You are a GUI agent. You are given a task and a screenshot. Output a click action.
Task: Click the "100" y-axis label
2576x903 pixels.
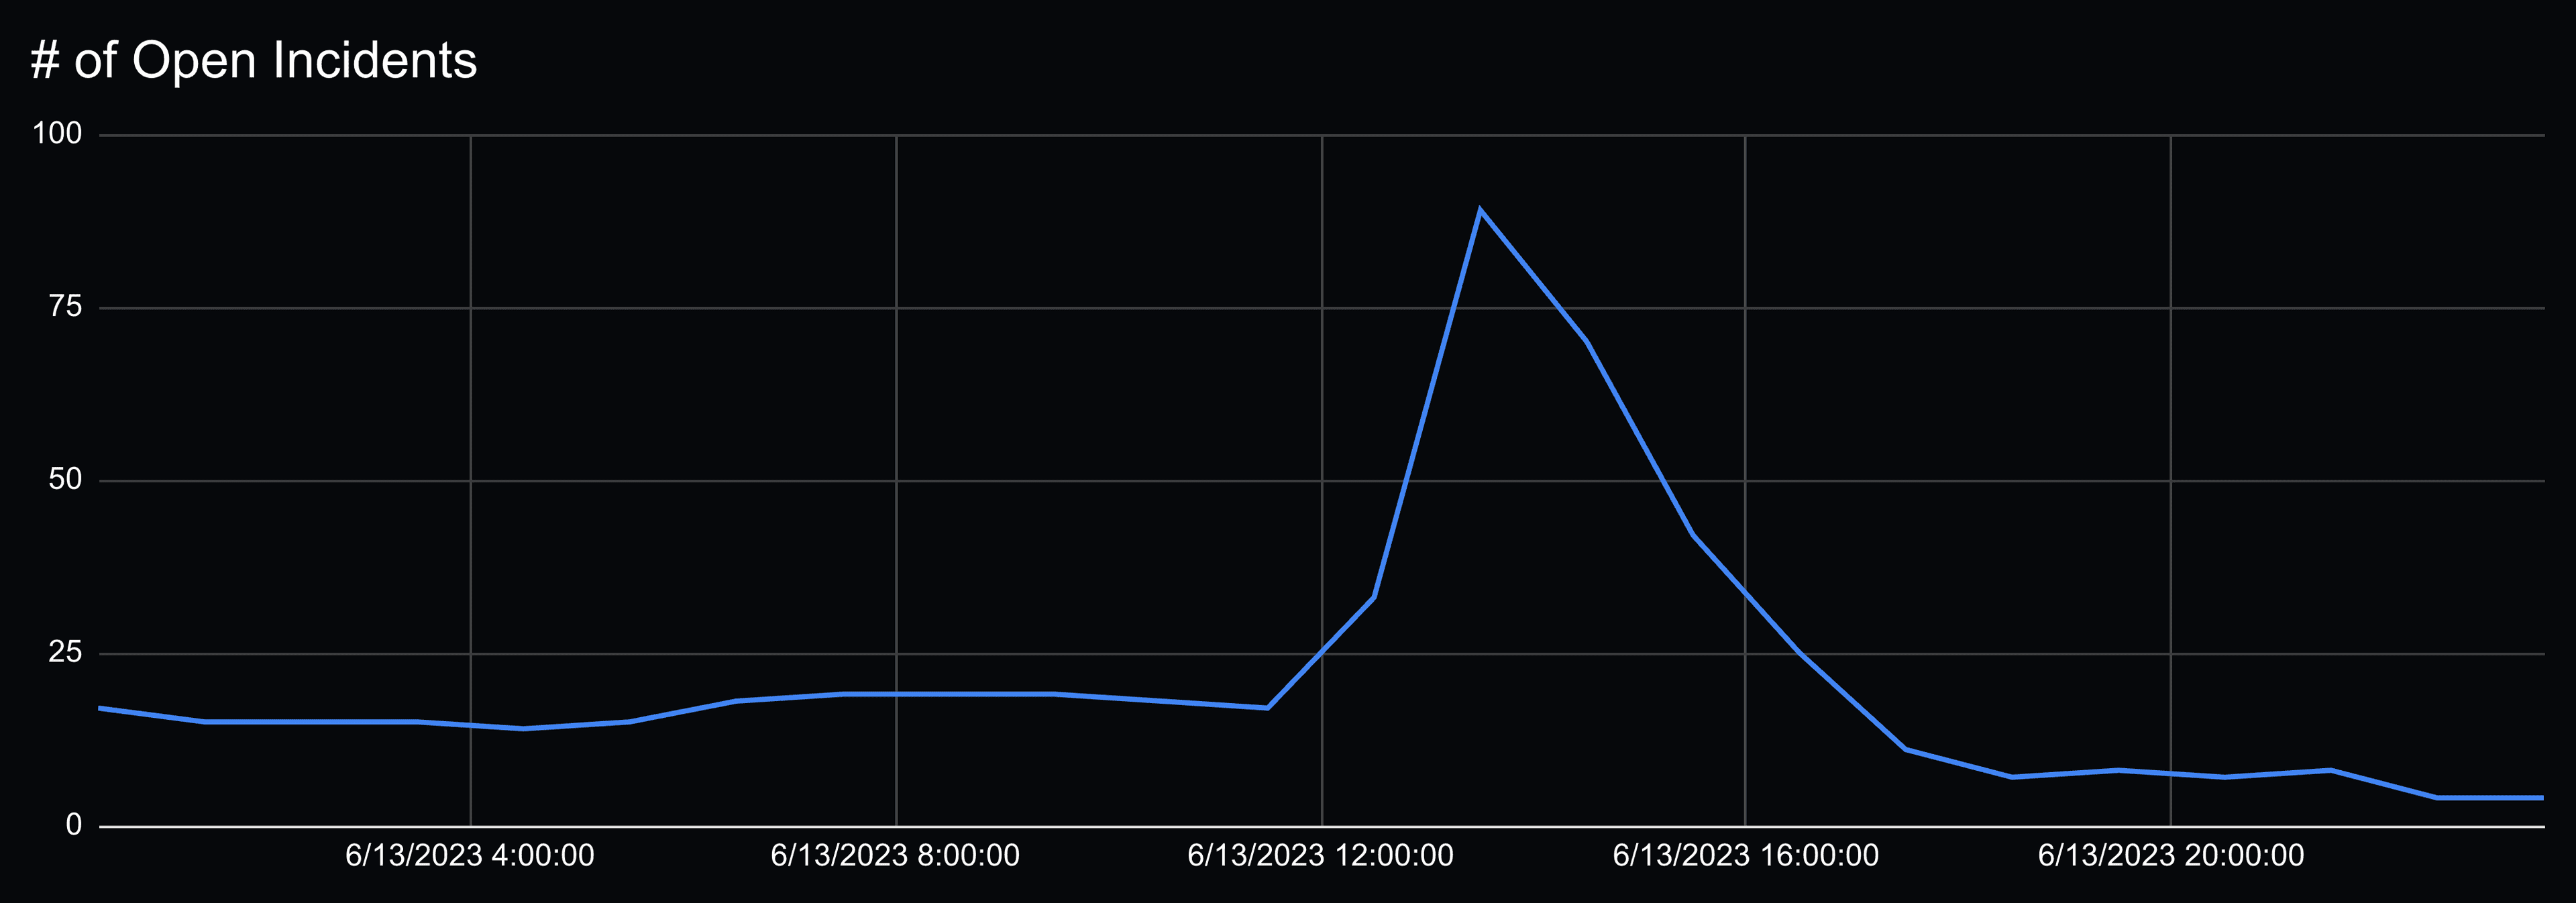pyautogui.click(x=58, y=133)
